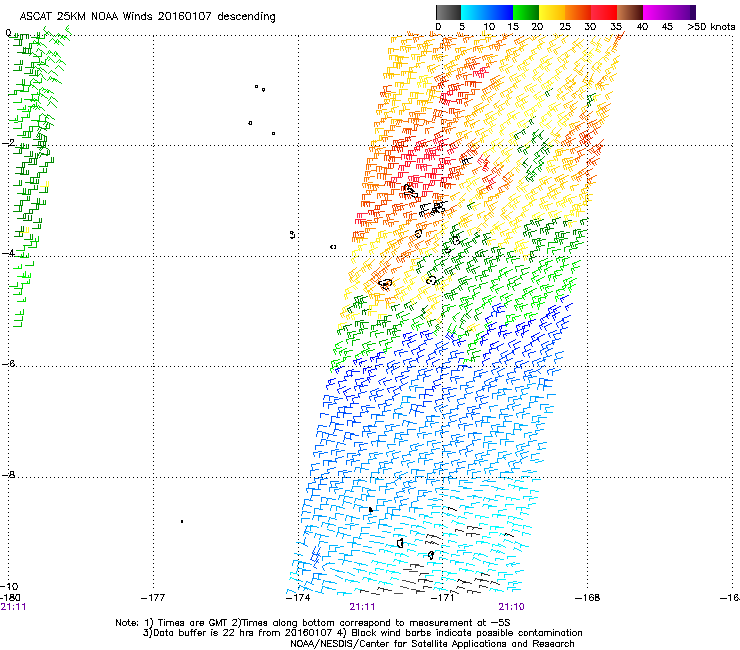Click the '>50 knots' legend label
The height and width of the screenshot is (650, 740).
[711, 27]
